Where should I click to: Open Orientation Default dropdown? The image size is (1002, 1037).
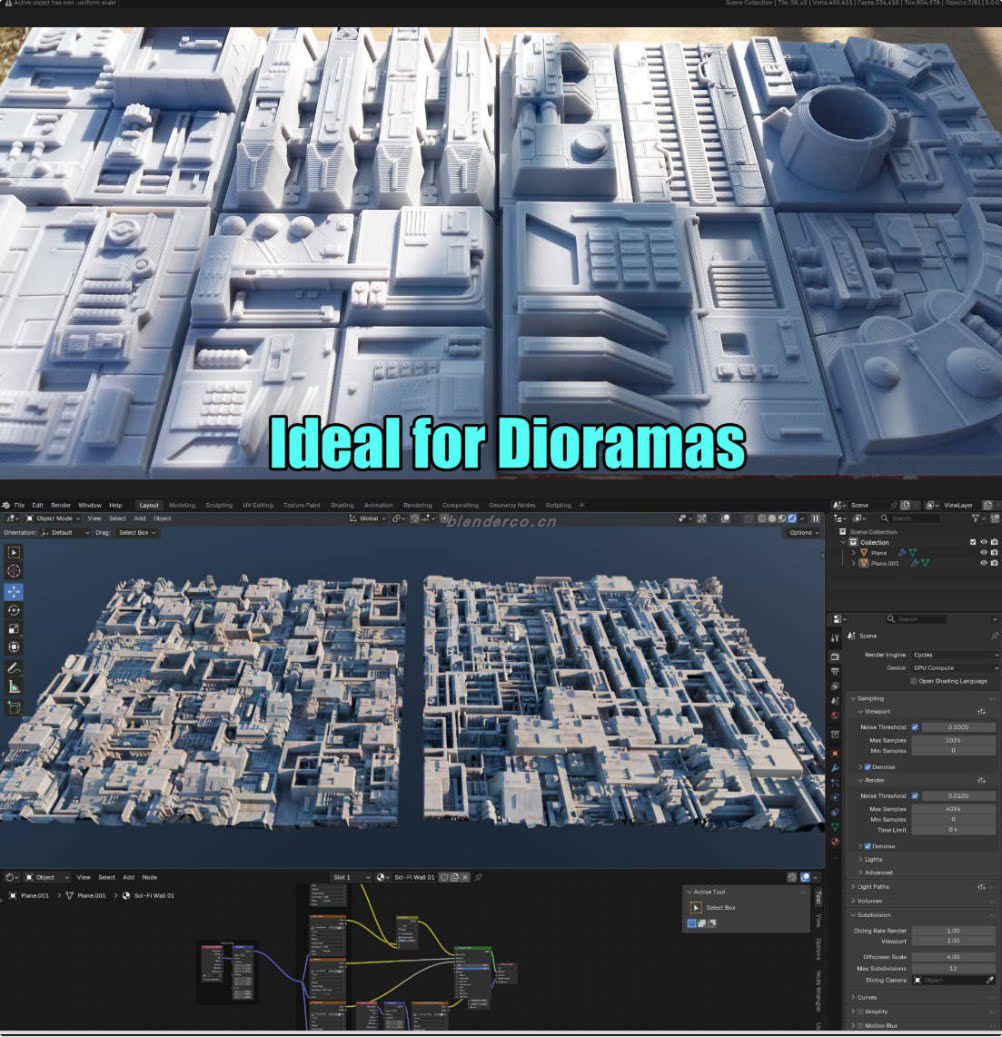tap(65, 532)
